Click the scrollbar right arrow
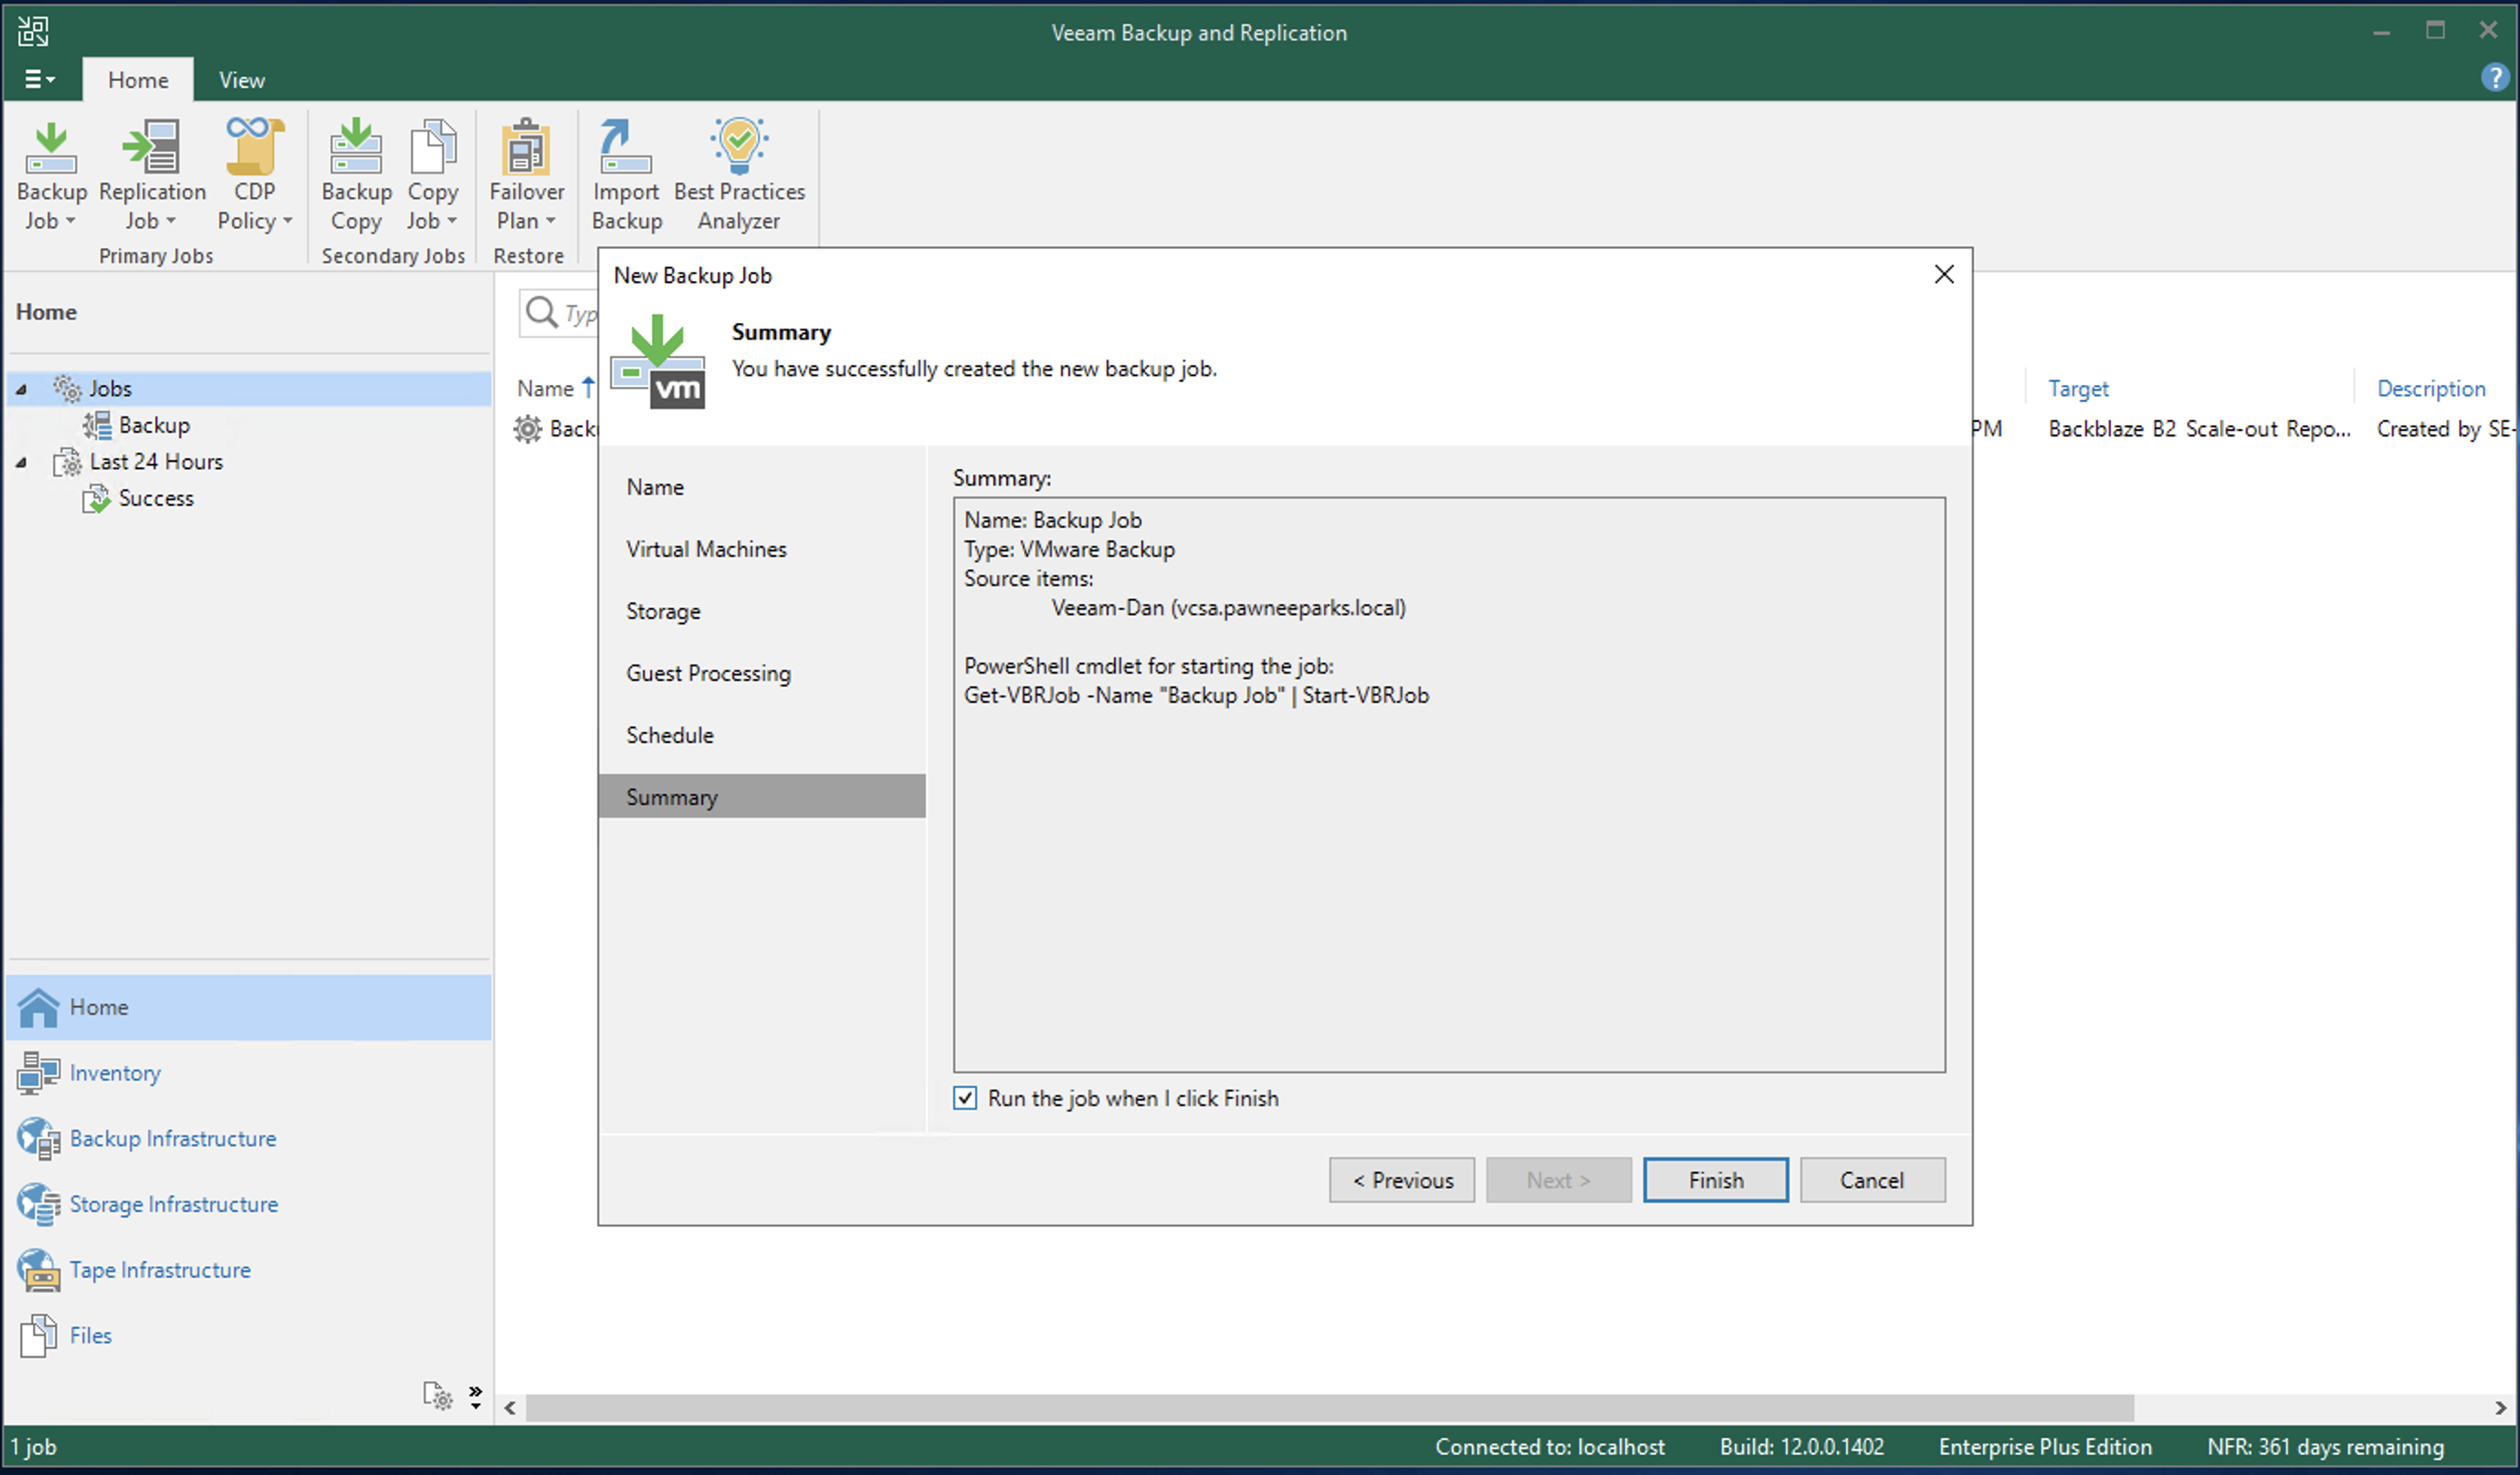Viewport: 2520px width, 1475px height. coord(2500,1408)
